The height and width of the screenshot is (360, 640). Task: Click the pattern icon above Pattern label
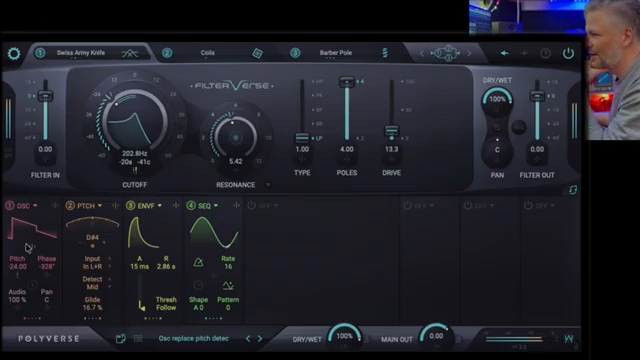click(228, 285)
